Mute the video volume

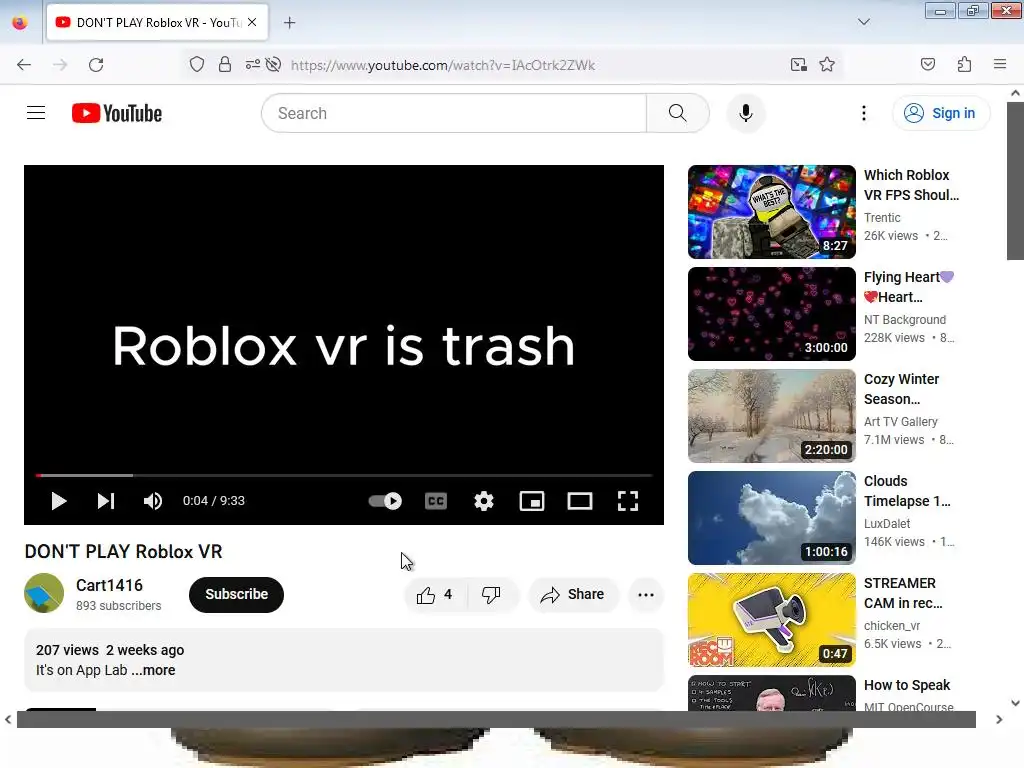[153, 501]
